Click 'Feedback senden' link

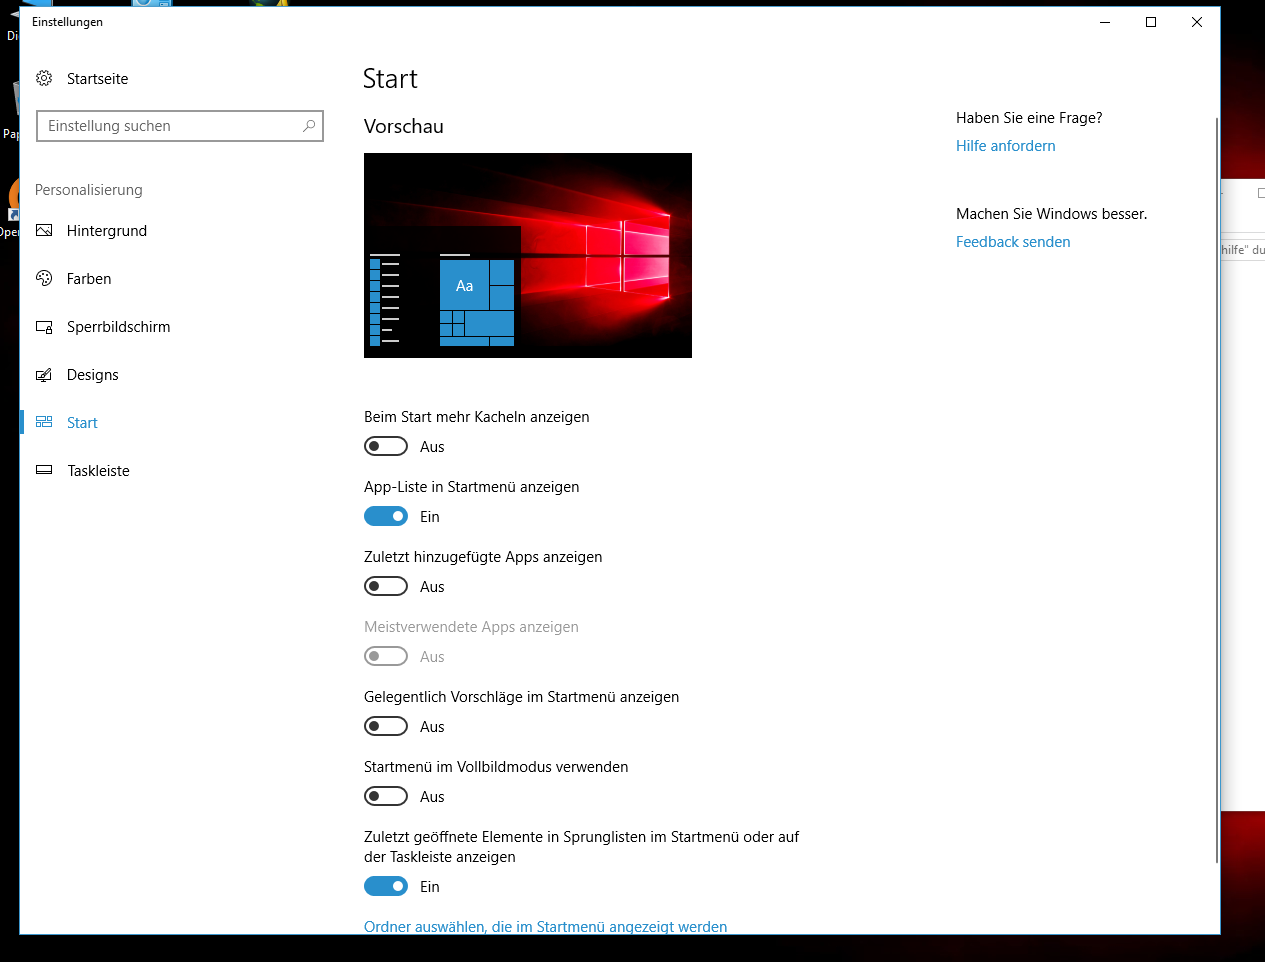(x=1013, y=242)
